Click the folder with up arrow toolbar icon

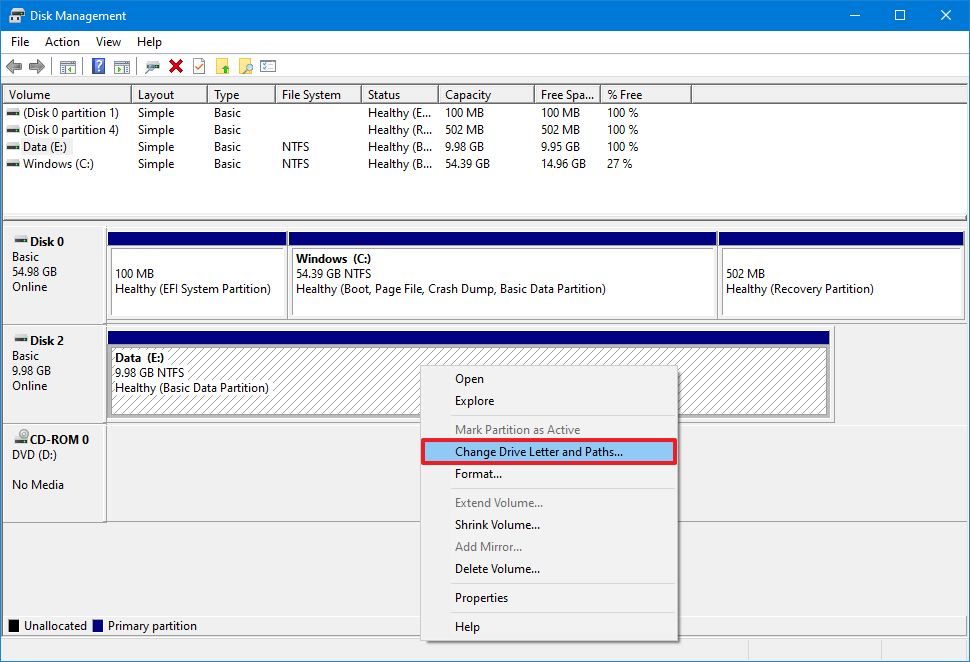tap(222, 66)
